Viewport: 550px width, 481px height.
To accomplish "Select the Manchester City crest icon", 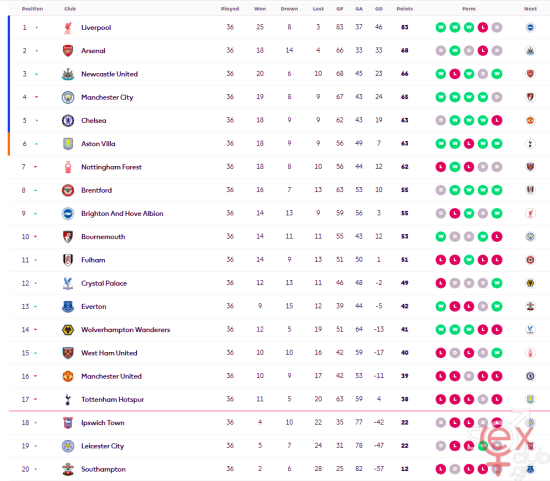I will 68,97.
